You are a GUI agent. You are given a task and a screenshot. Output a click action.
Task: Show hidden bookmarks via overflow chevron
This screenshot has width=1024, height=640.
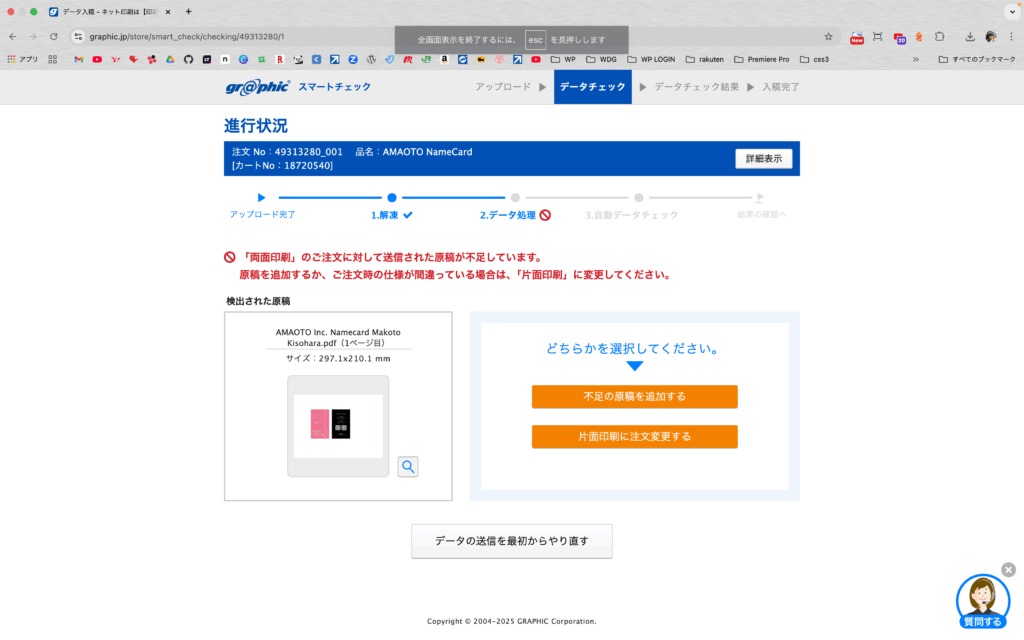[x=915, y=59]
